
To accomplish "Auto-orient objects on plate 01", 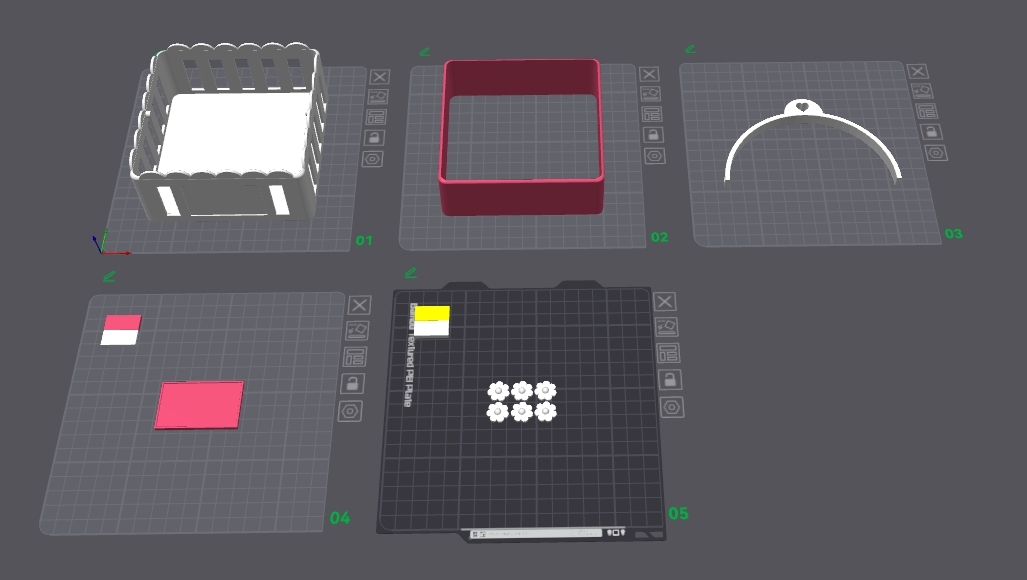I will (x=378, y=97).
